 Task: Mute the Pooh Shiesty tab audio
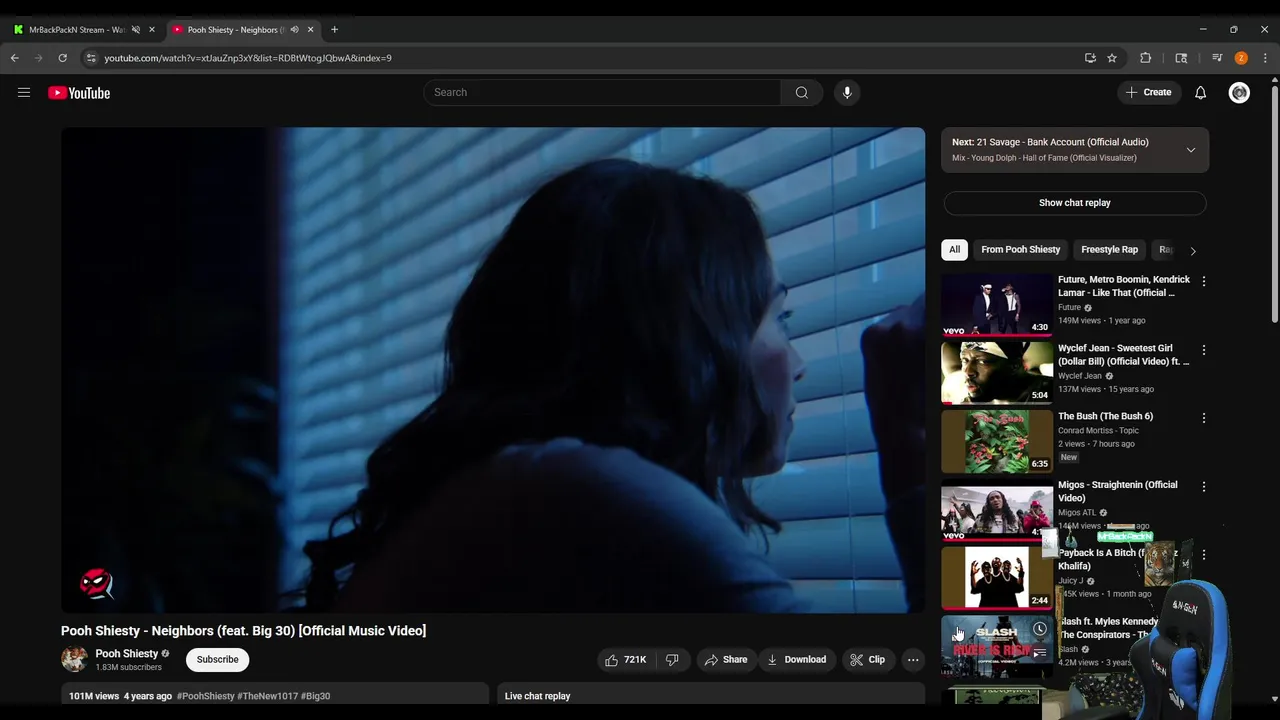(294, 30)
